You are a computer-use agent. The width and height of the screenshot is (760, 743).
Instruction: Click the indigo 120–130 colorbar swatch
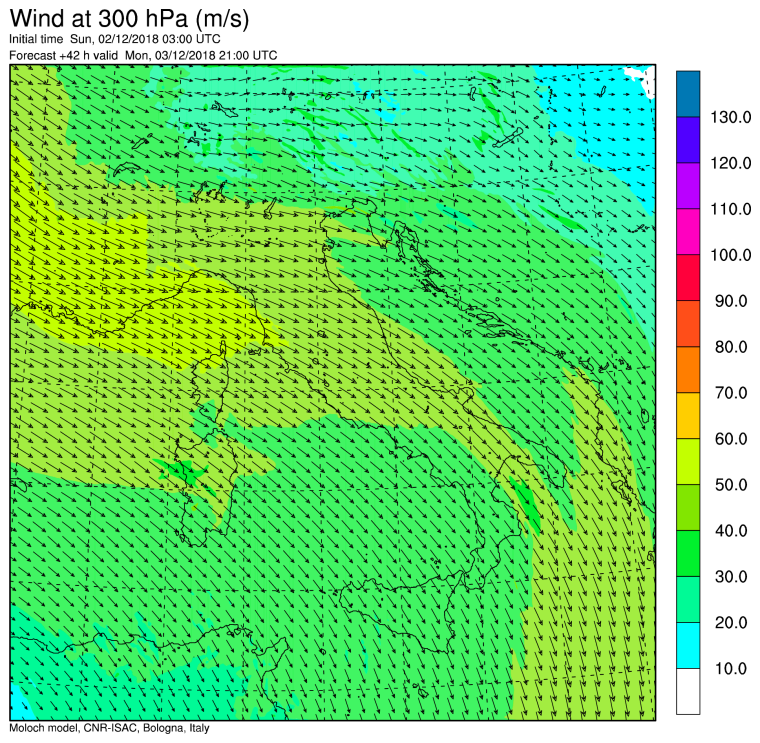688,140
